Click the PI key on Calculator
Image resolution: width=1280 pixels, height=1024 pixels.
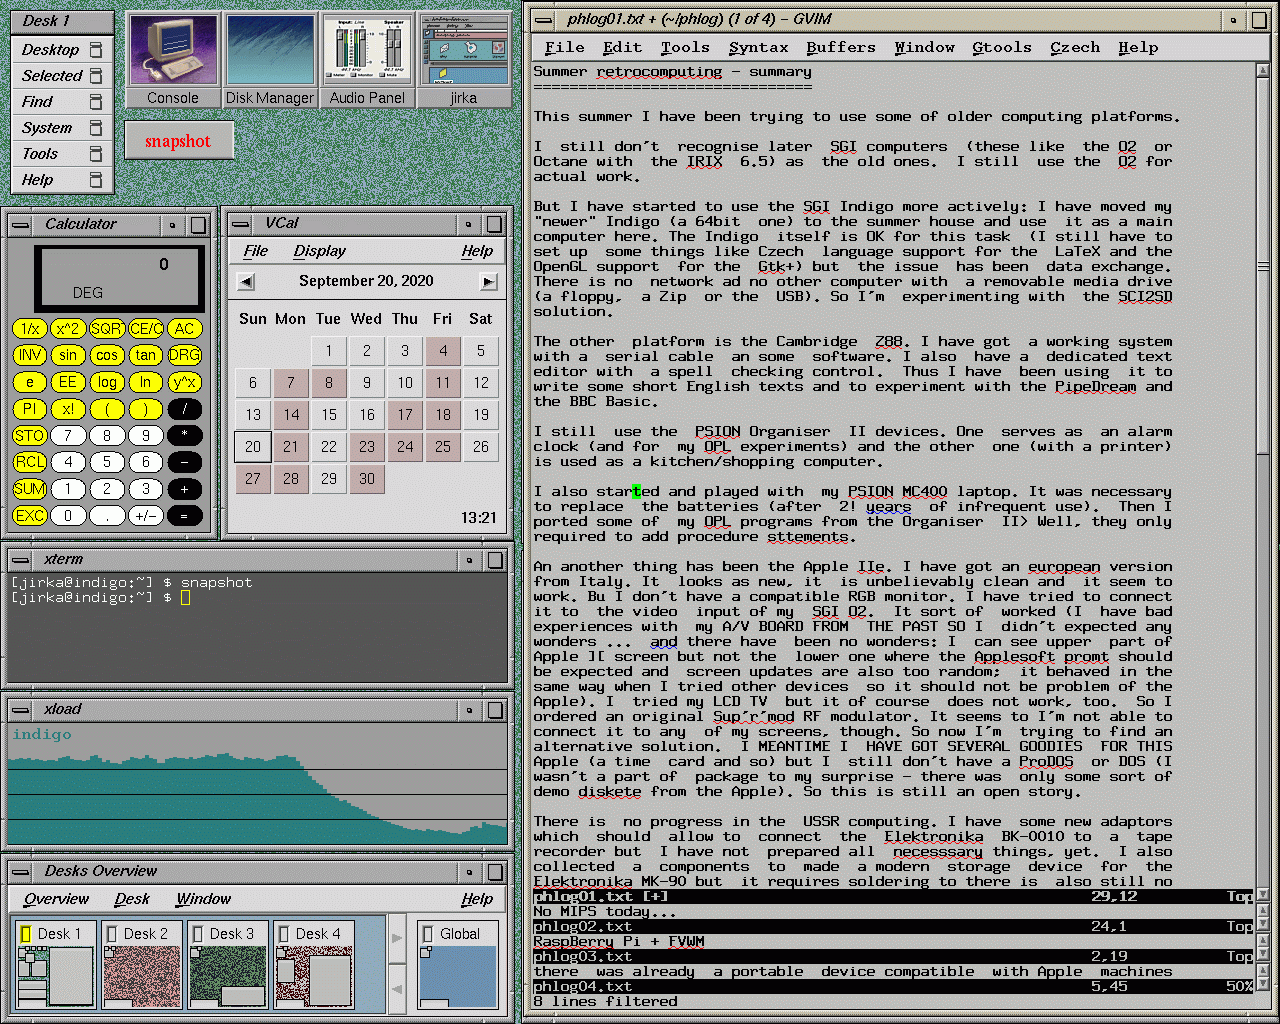coord(30,409)
